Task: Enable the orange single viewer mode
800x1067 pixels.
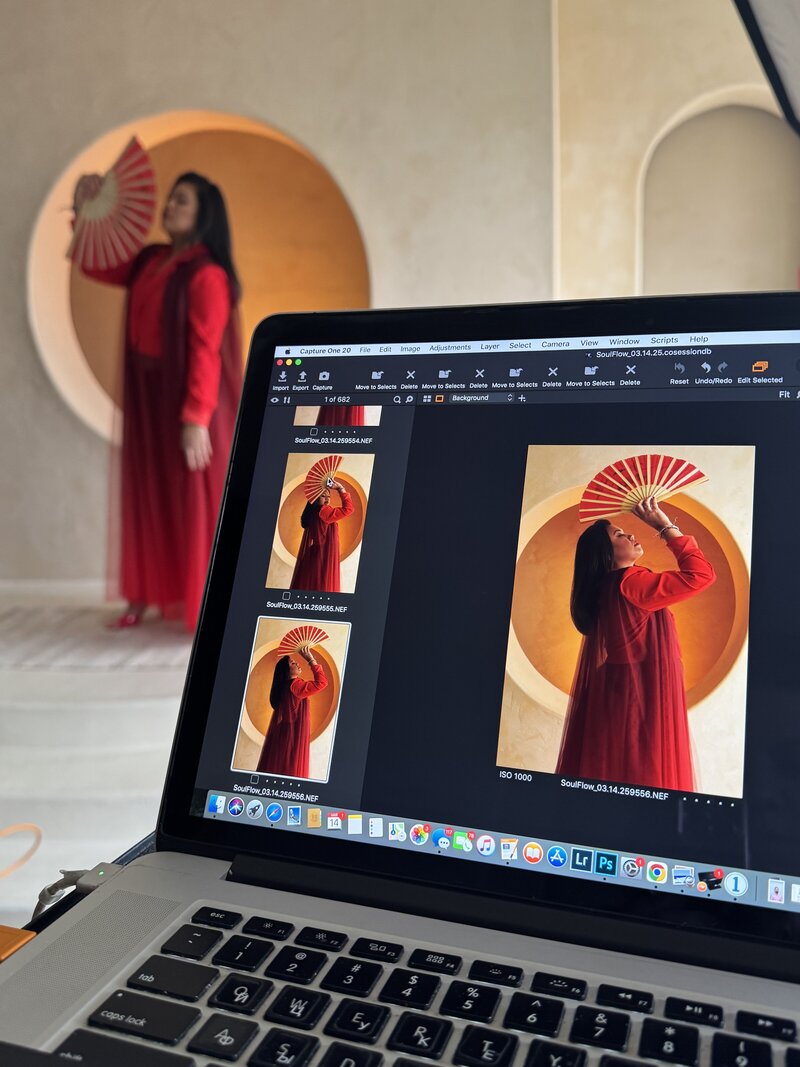Action: point(439,398)
